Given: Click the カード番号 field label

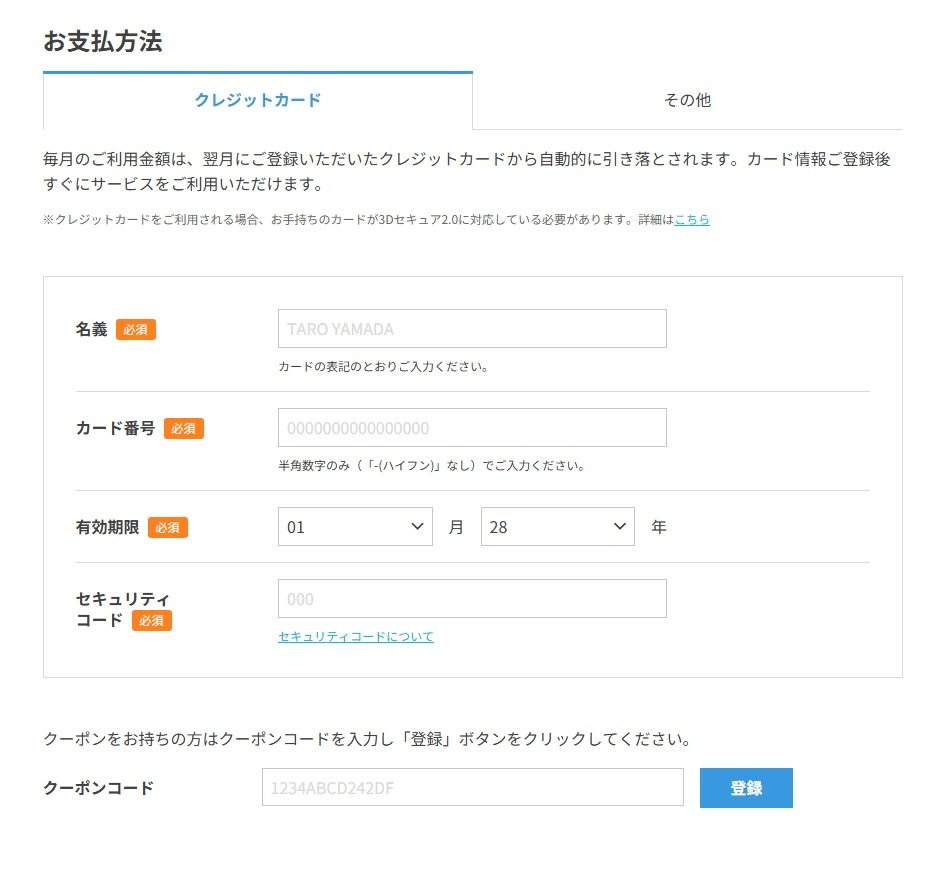Looking at the screenshot, I should [x=115, y=428].
